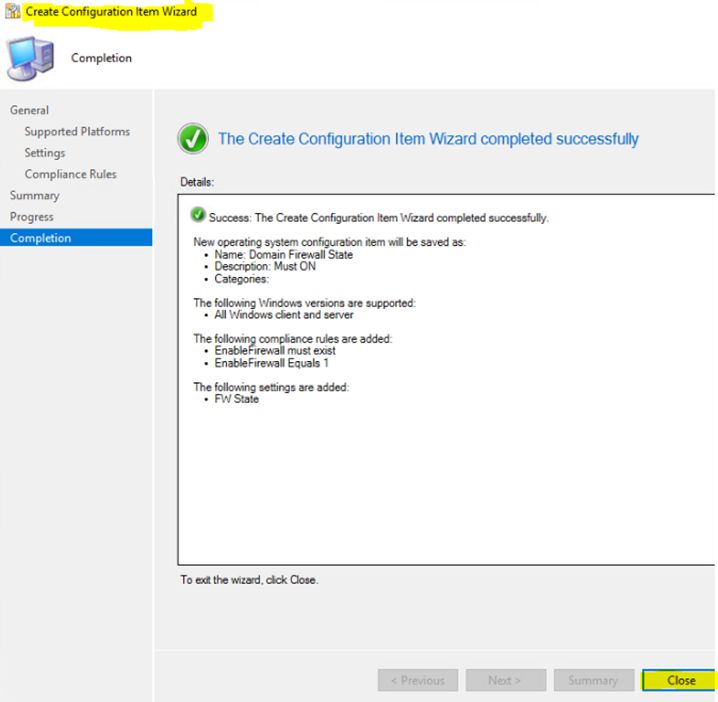Select General step in wizard sidebar

(29, 110)
